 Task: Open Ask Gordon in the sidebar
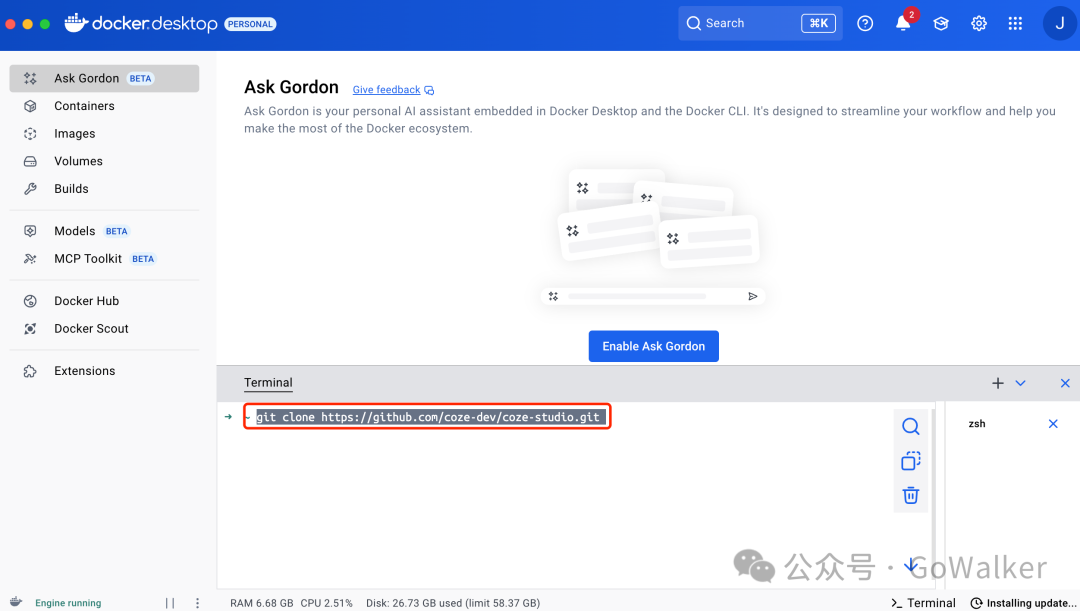tap(104, 79)
